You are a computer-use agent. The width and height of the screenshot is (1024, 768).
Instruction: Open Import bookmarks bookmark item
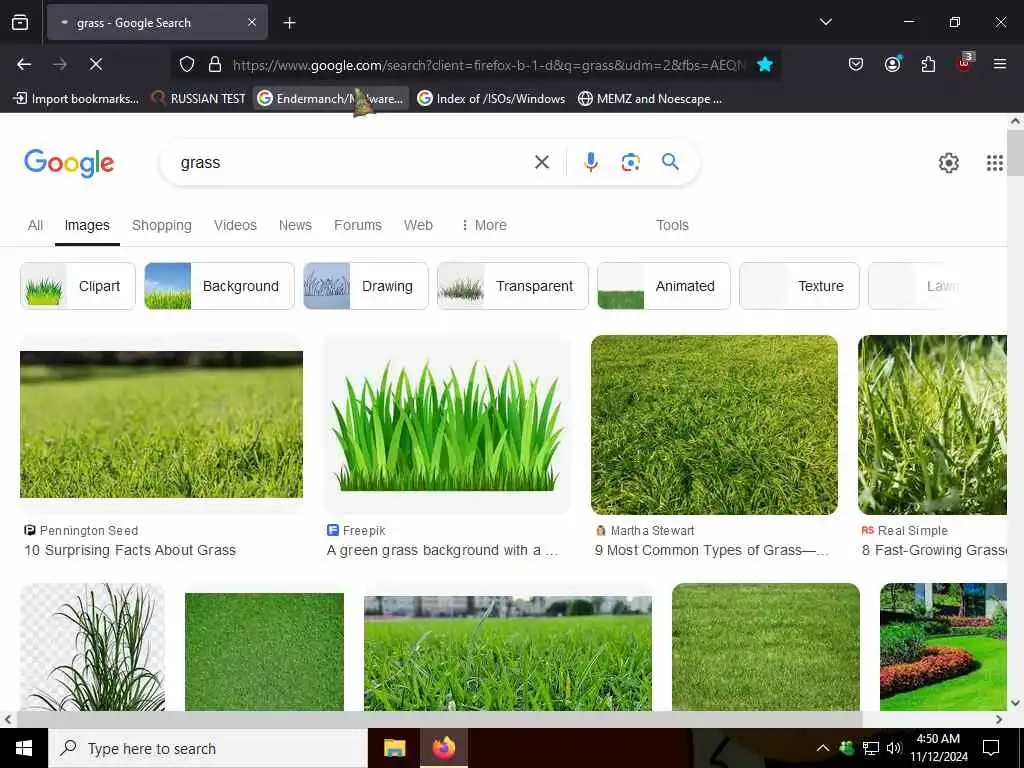(76, 99)
